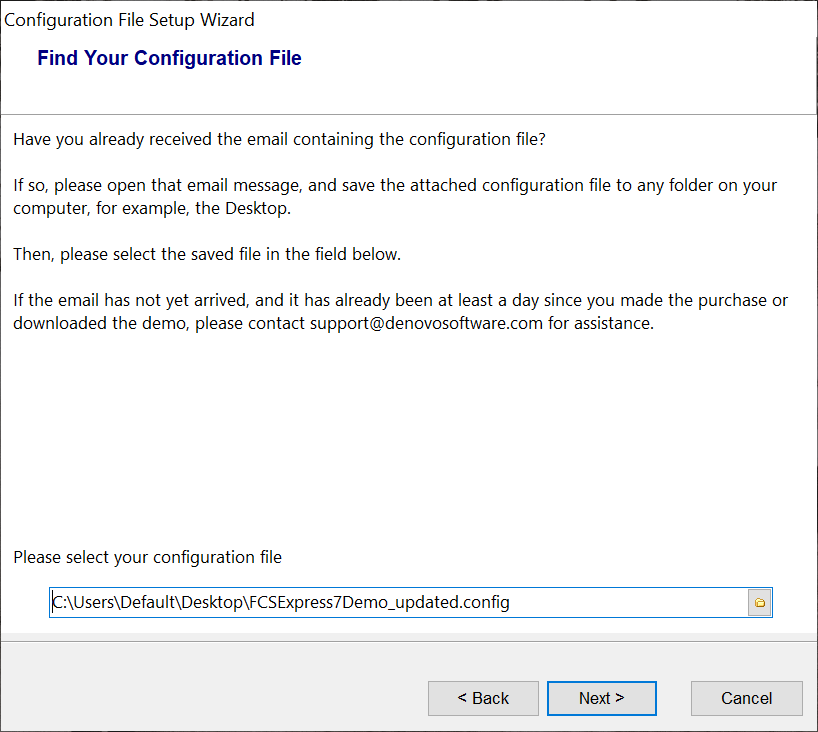Click FCSExpress7Demo_updated.config filename in the path
This screenshot has height=732, width=818.
point(380,602)
